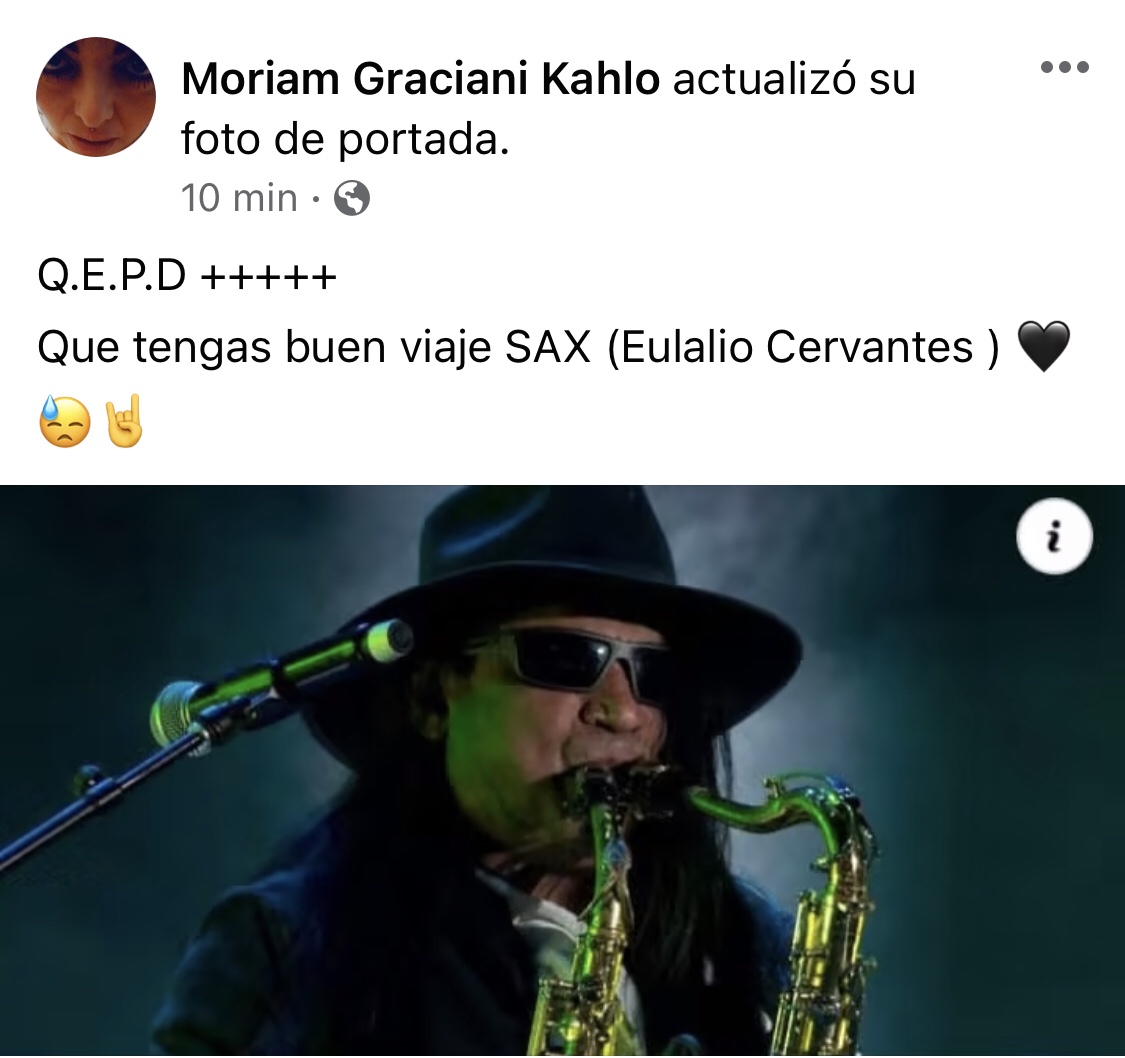Click the word SAX in the post

point(547,347)
